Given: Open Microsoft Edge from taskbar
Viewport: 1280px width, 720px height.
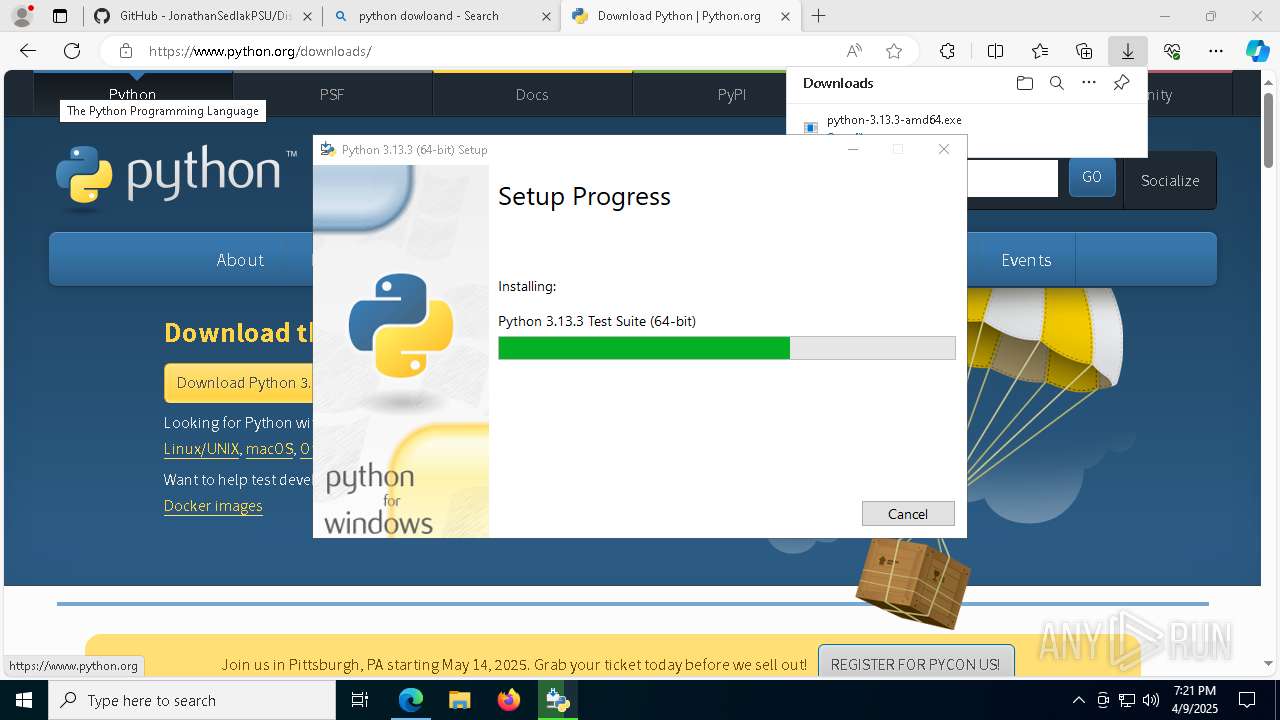Looking at the screenshot, I should (x=411, y=700).
